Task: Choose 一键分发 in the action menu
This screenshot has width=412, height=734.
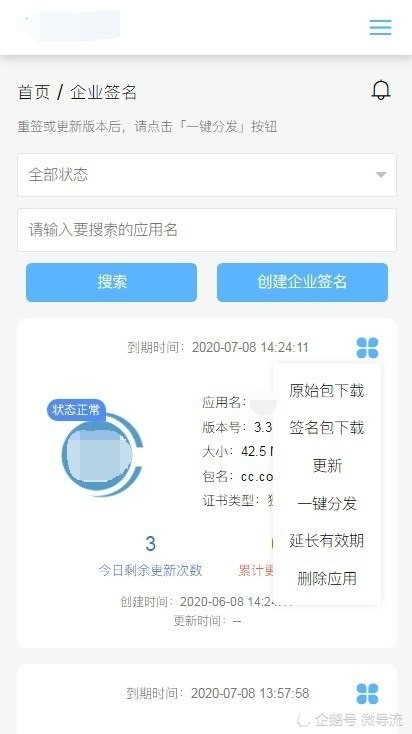Action: pos(327,503)
